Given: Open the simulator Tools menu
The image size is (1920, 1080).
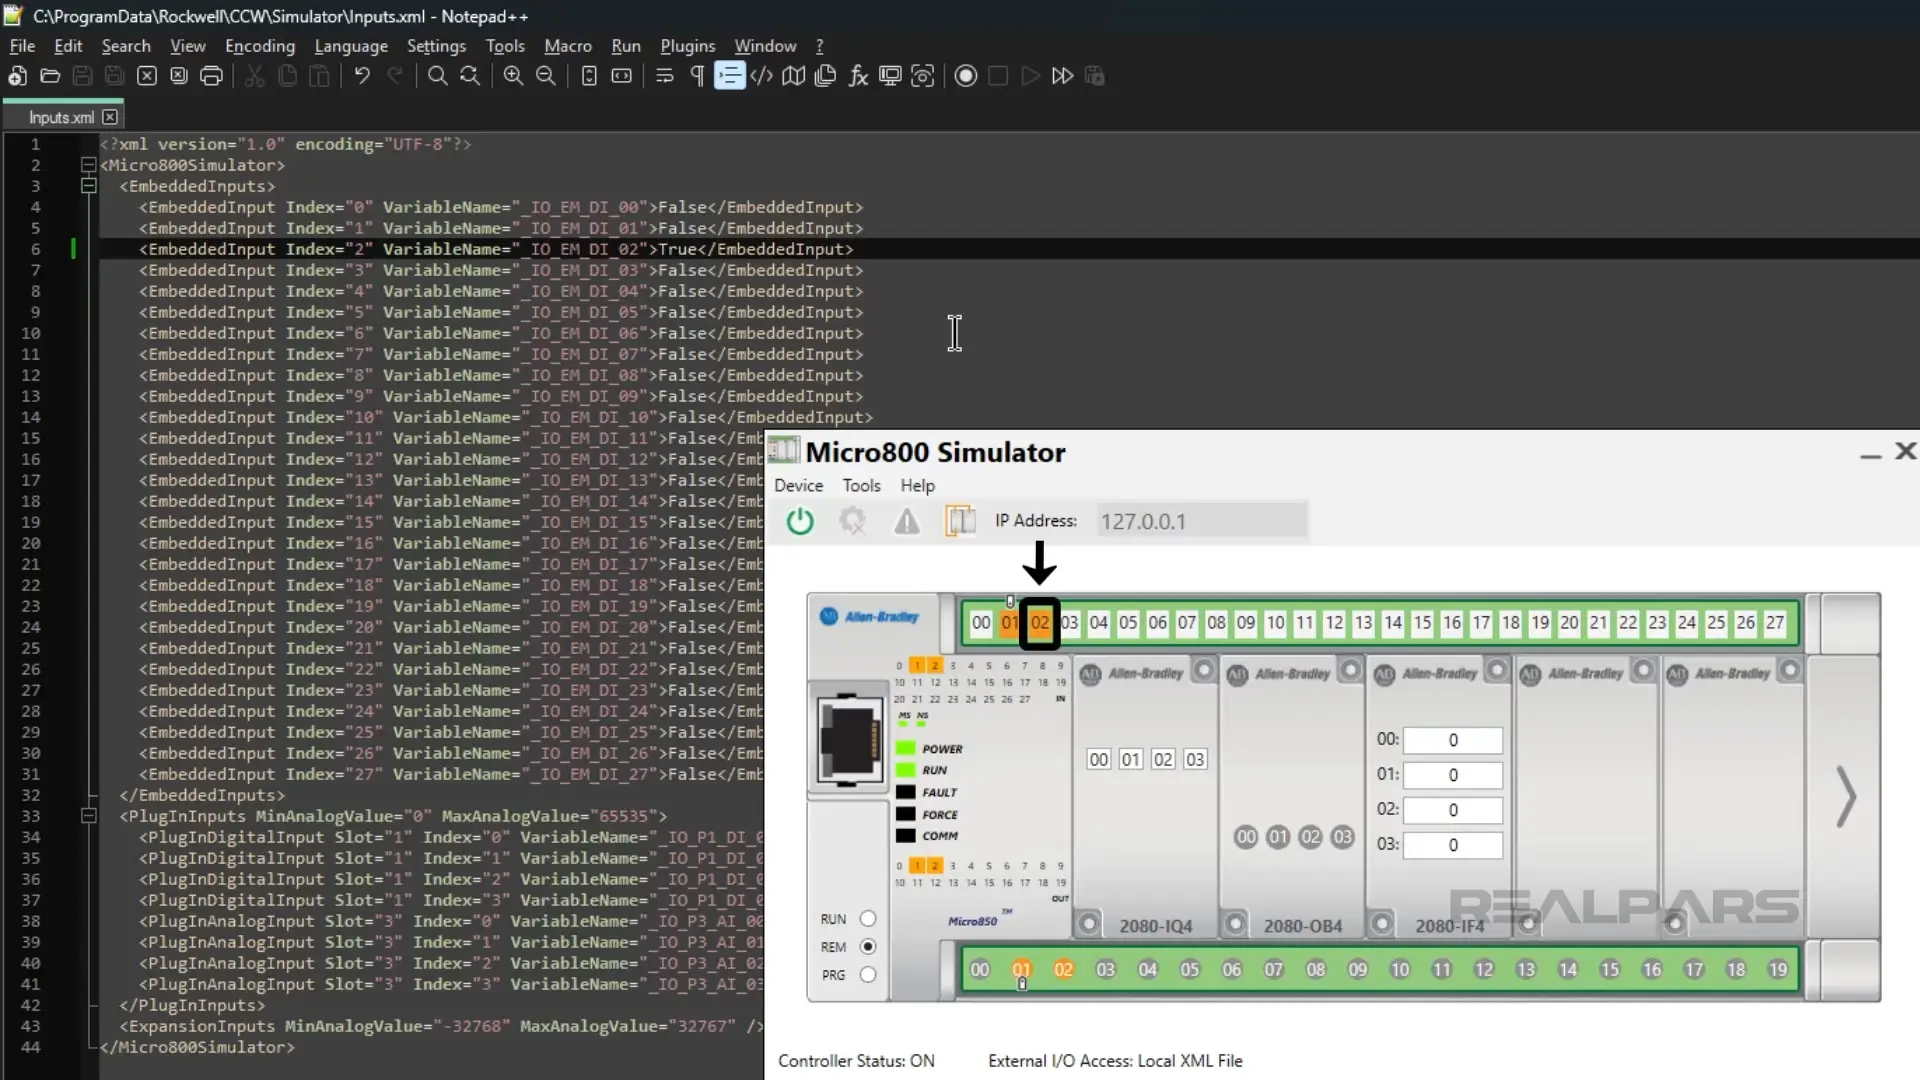Looking at the screenshot, I should [861, 485].
